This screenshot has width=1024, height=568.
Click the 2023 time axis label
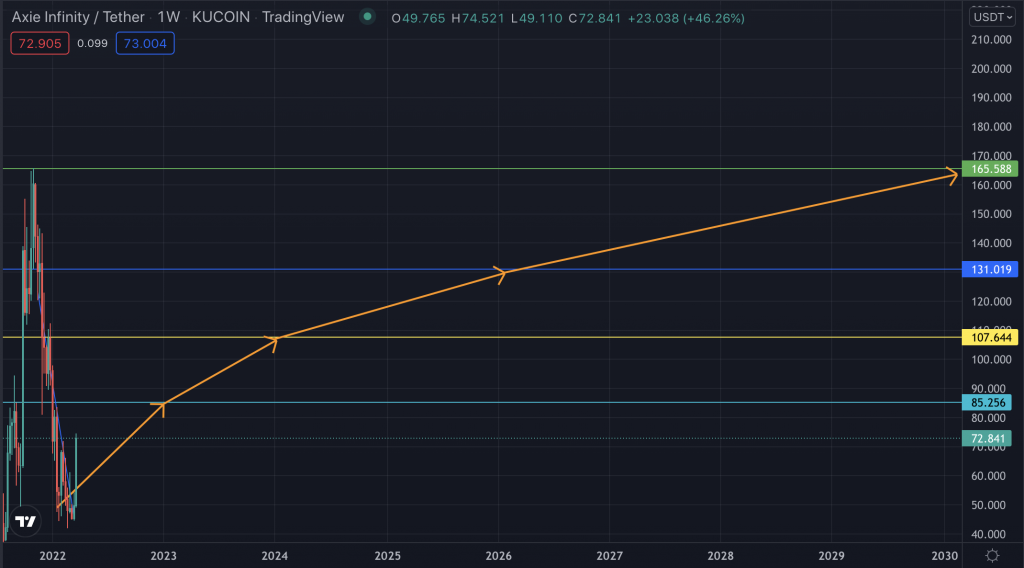tap(163, 556)
